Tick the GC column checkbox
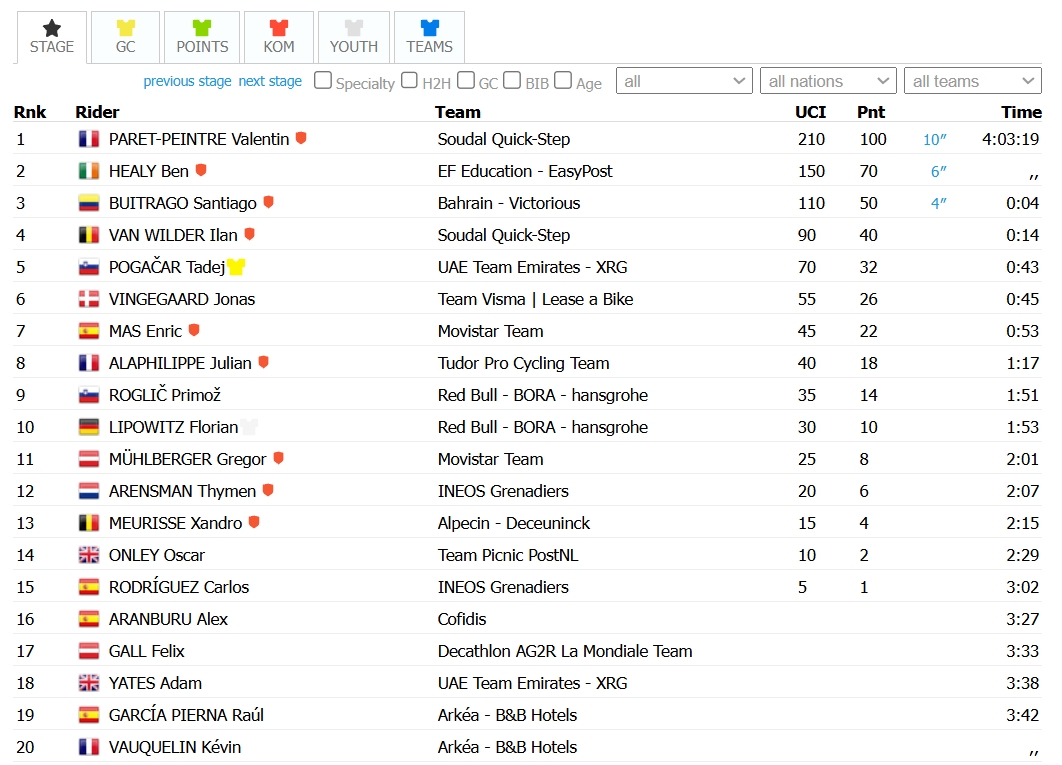Screen dimensions: 1062x765 pos(465,81)
